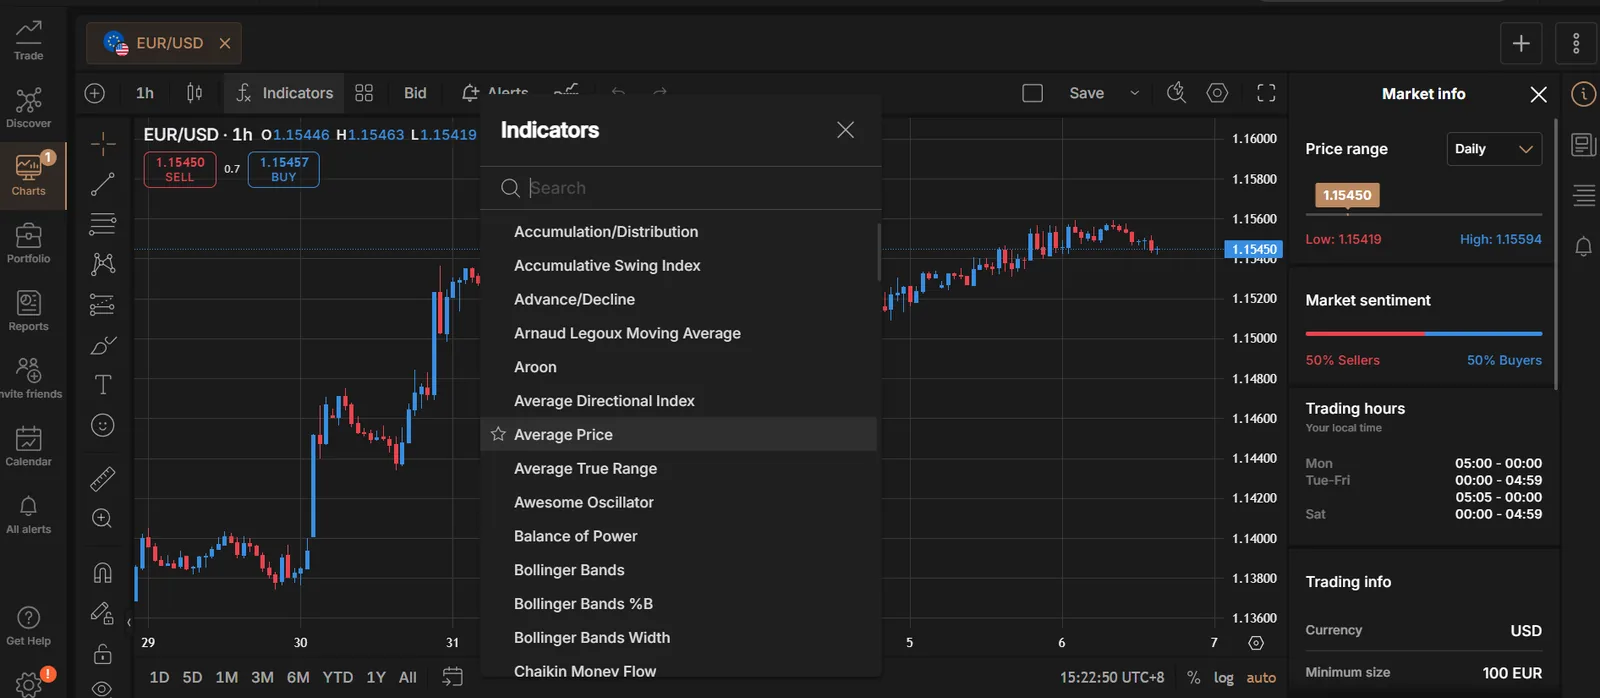Select YTD time range
This screenshot has height=698, width=1600.
click(x=337, y=677)
